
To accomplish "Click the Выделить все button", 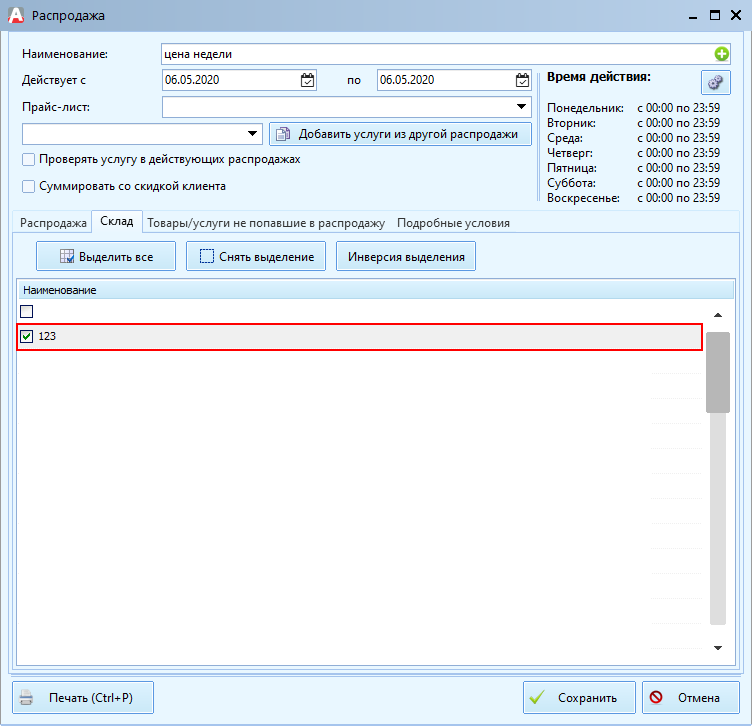I will (x=106, y=257).
